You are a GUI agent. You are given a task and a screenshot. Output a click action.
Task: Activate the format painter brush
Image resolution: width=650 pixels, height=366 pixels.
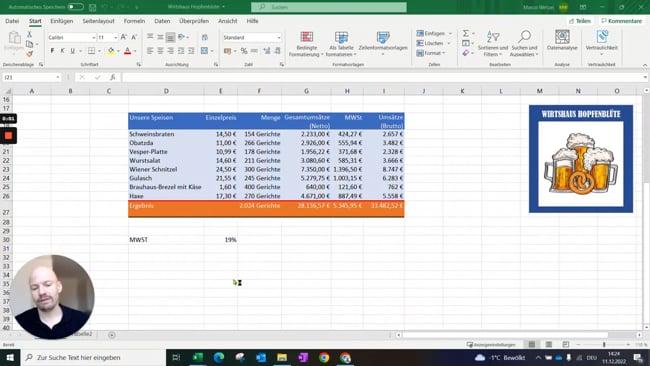[x=29, y=53]
